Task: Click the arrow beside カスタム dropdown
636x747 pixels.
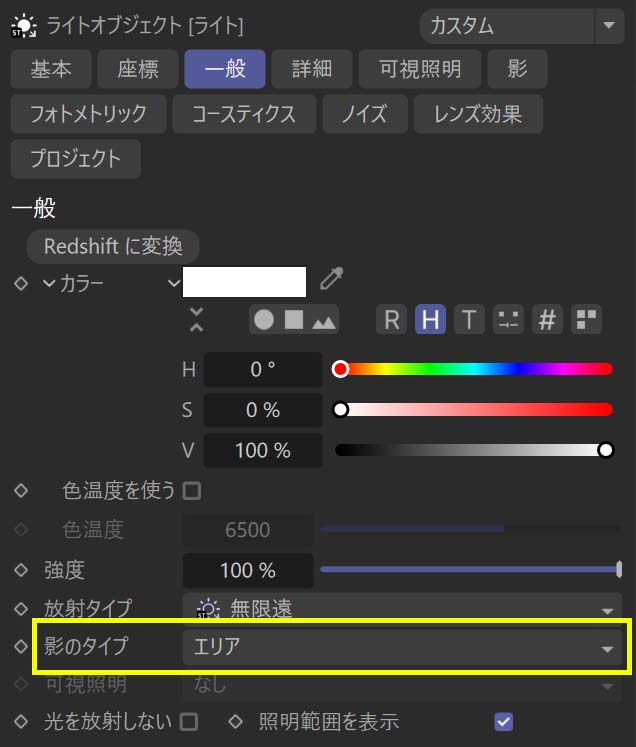Action: (x=609, y=25)
